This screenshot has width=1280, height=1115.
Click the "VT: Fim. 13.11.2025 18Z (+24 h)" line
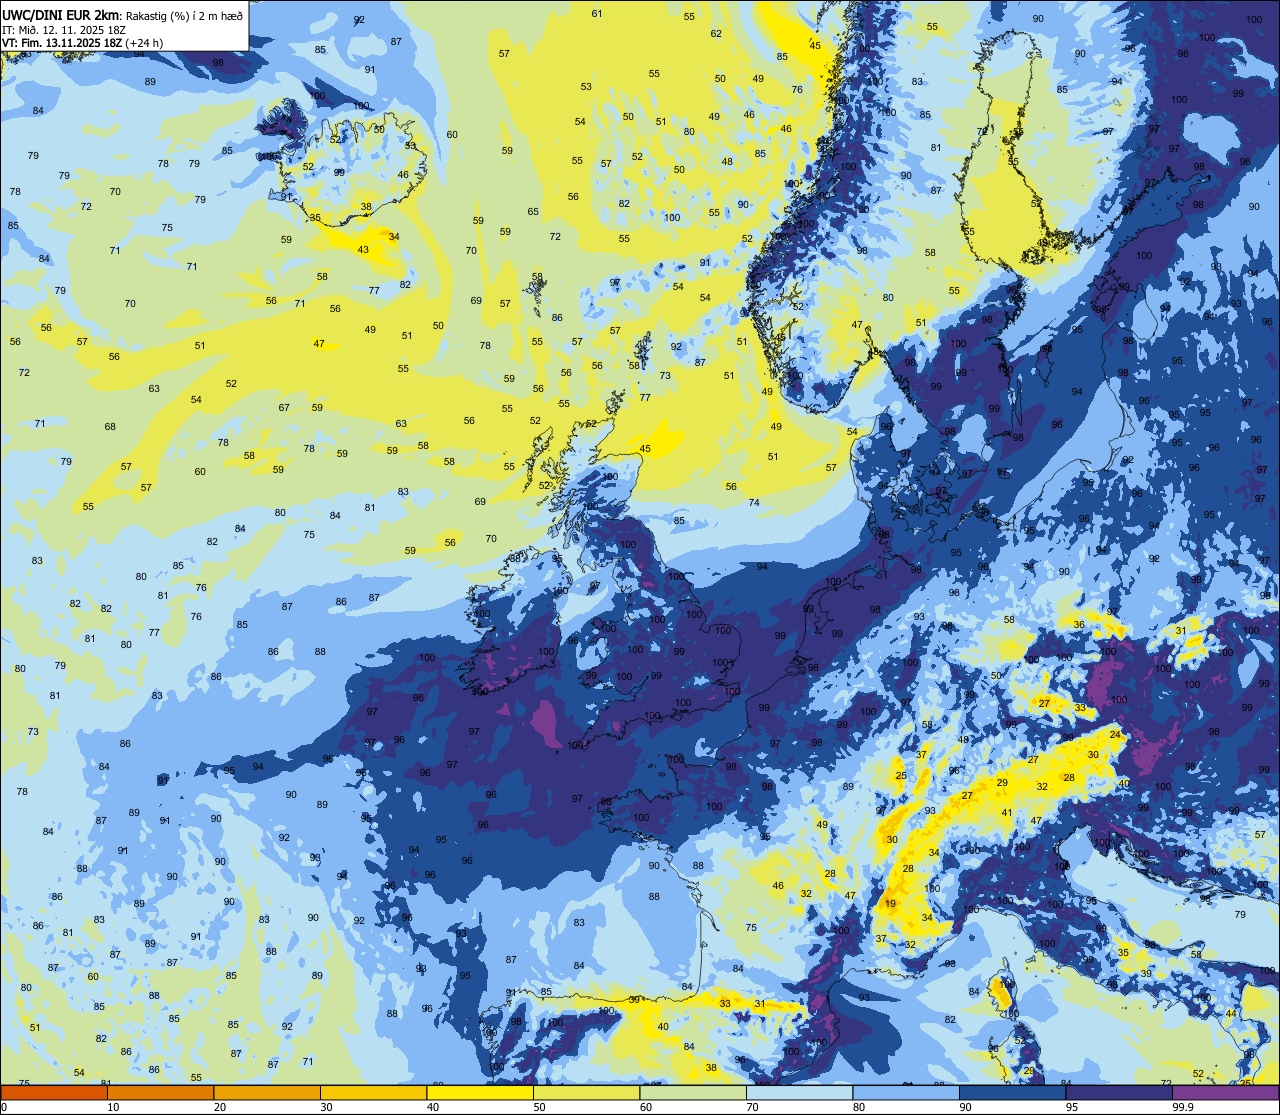(83, 43)
